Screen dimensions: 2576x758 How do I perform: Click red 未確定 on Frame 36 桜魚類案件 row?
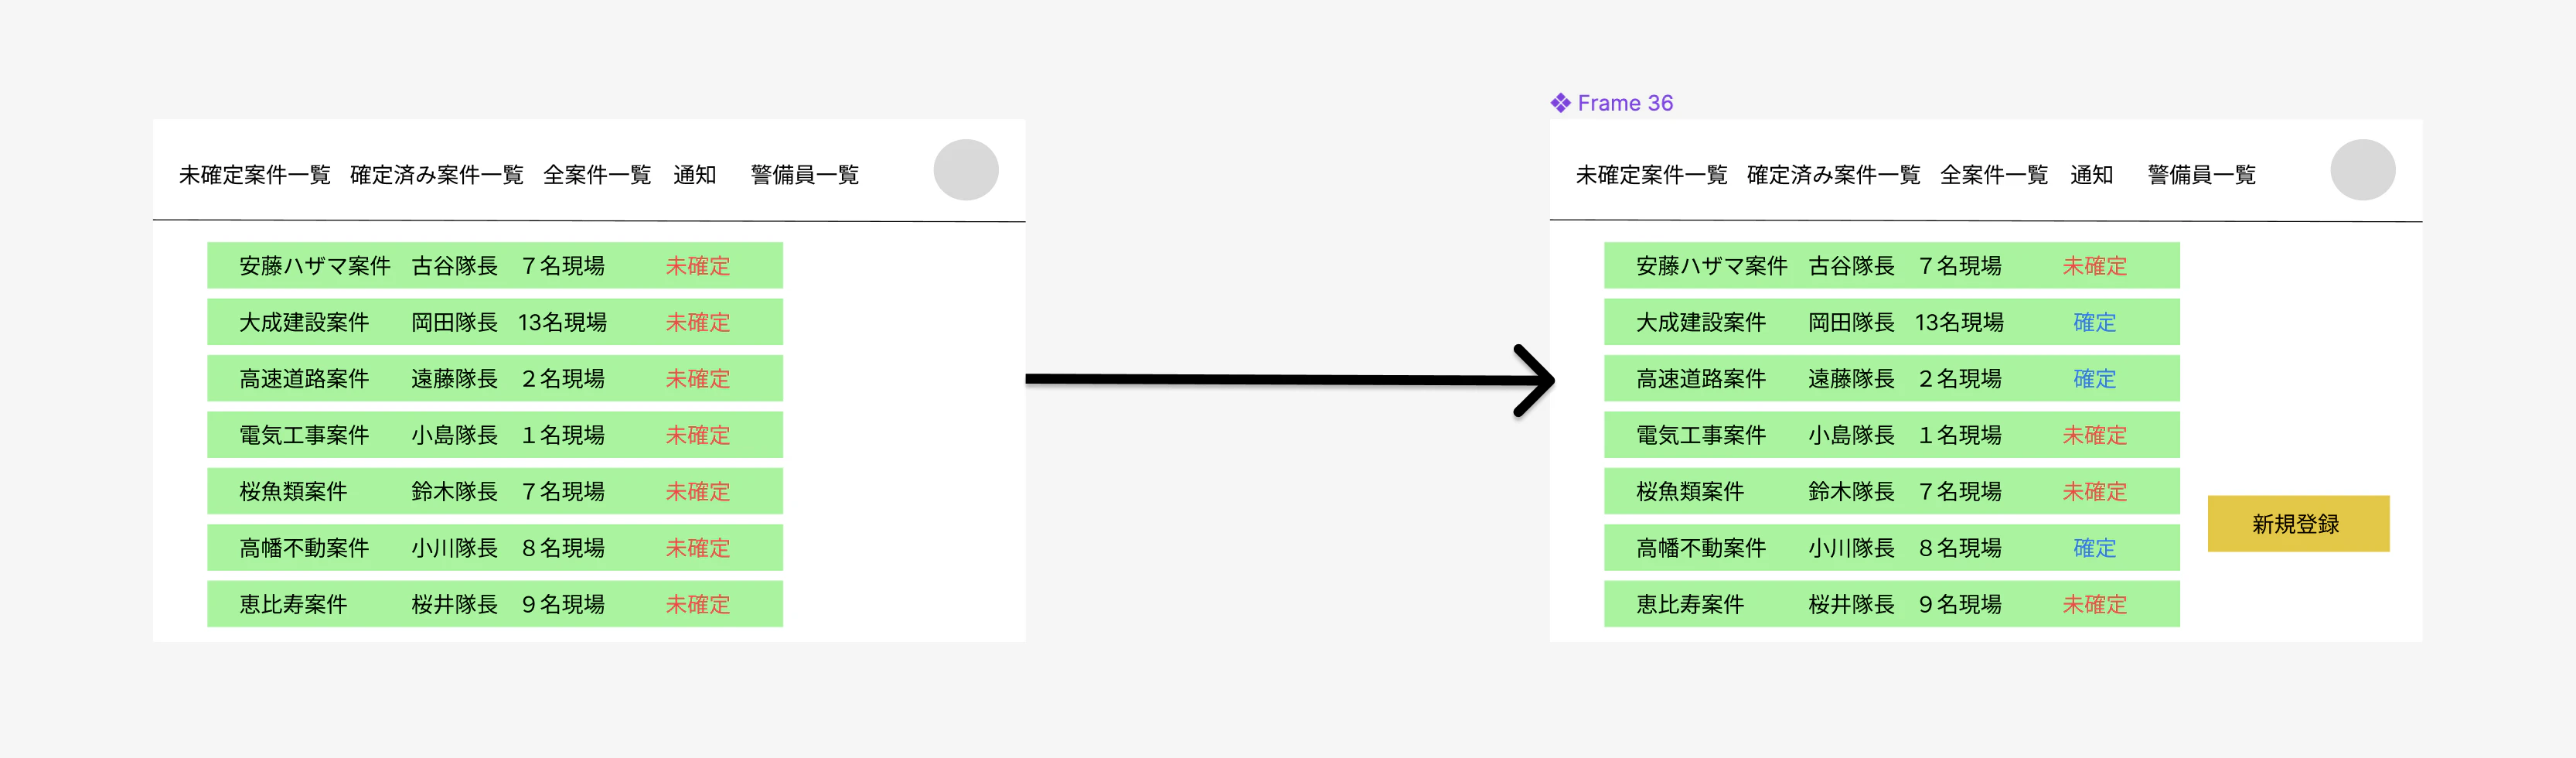[x=2095, y=491]
